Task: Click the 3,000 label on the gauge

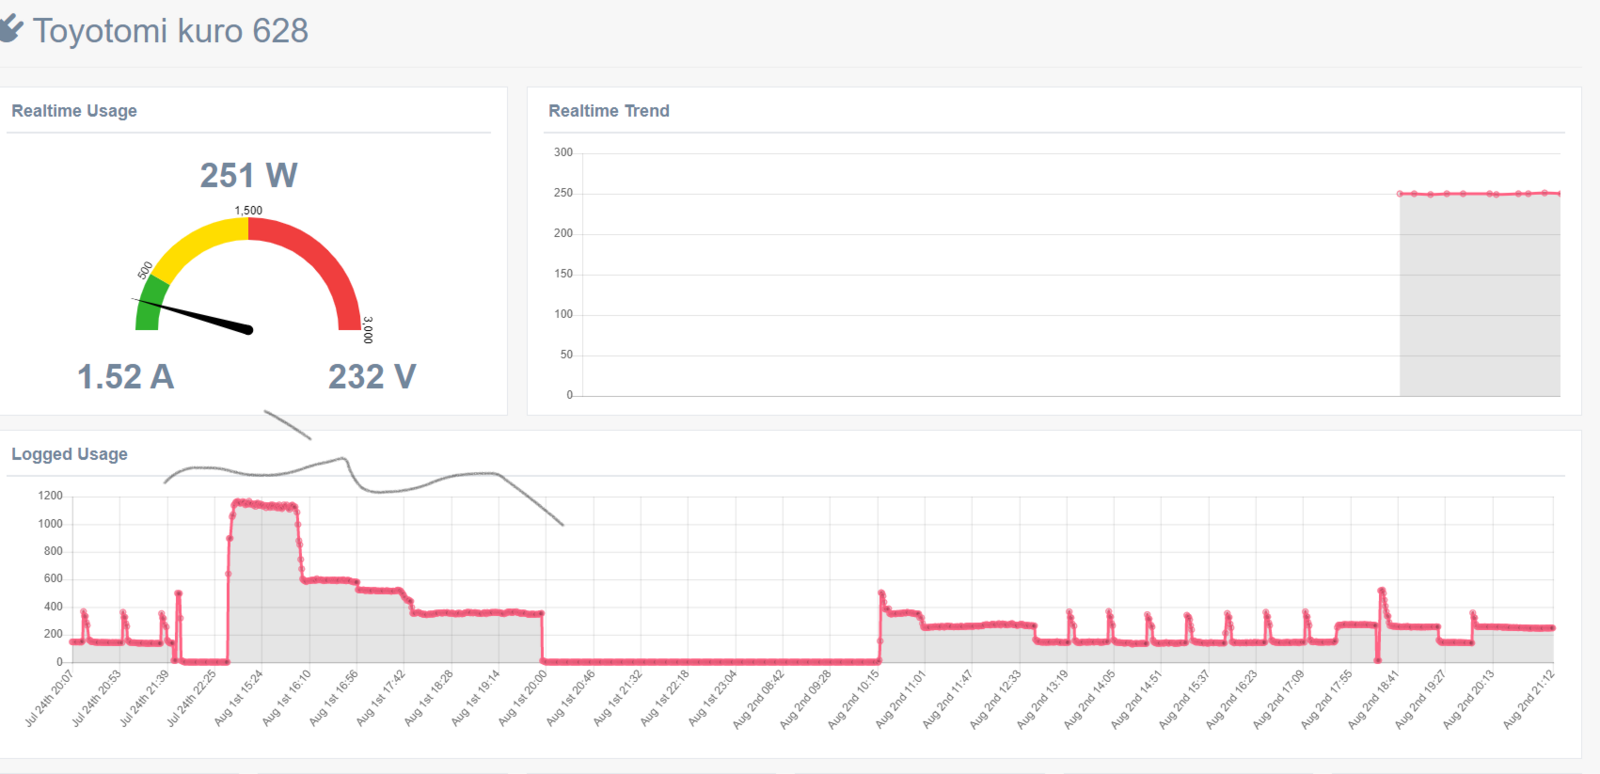Action: (x=368, y=330)
